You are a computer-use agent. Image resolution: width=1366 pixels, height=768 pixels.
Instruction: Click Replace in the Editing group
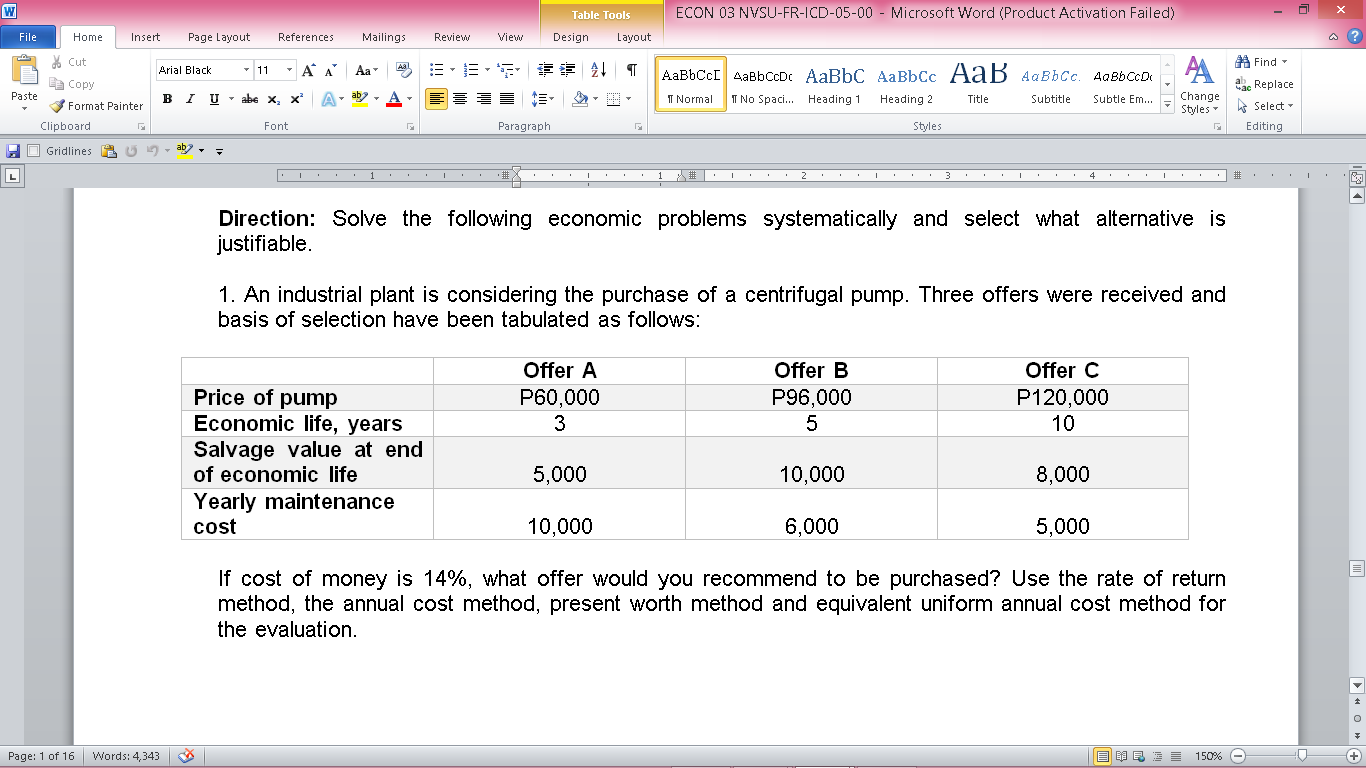pos(1262,84)
